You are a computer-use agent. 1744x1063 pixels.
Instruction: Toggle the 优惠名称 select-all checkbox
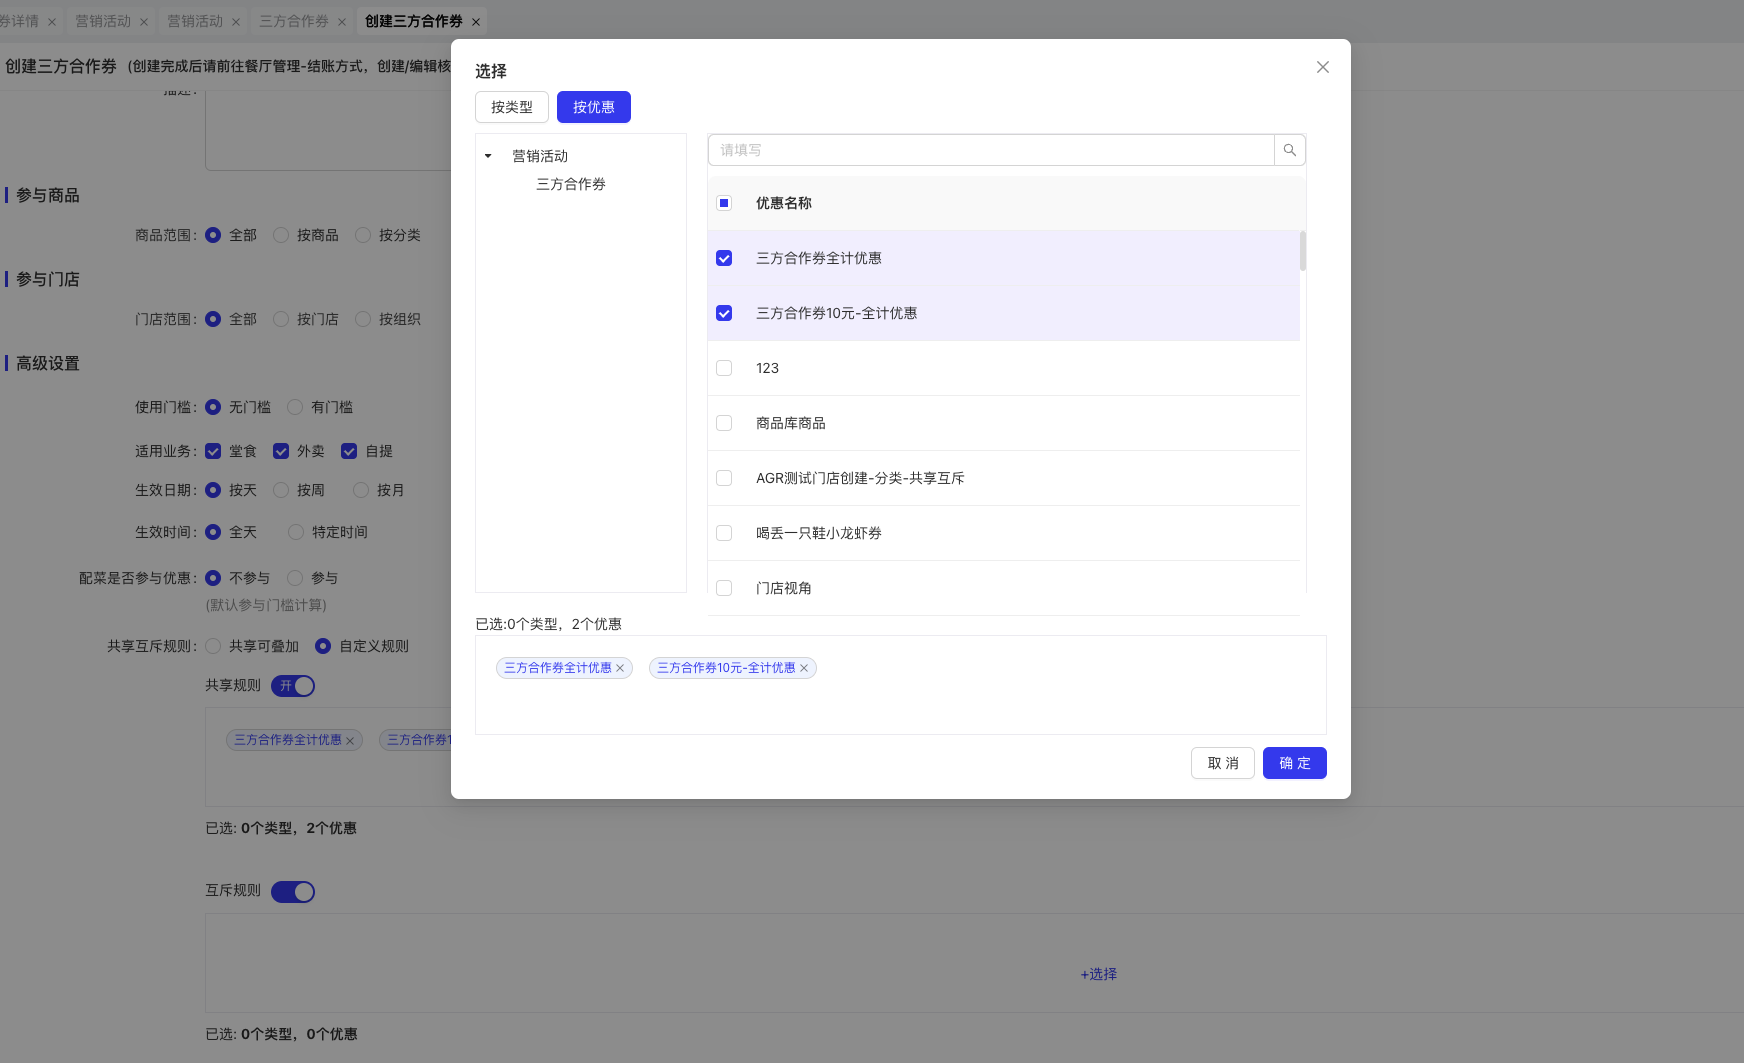tap(724, 203)
